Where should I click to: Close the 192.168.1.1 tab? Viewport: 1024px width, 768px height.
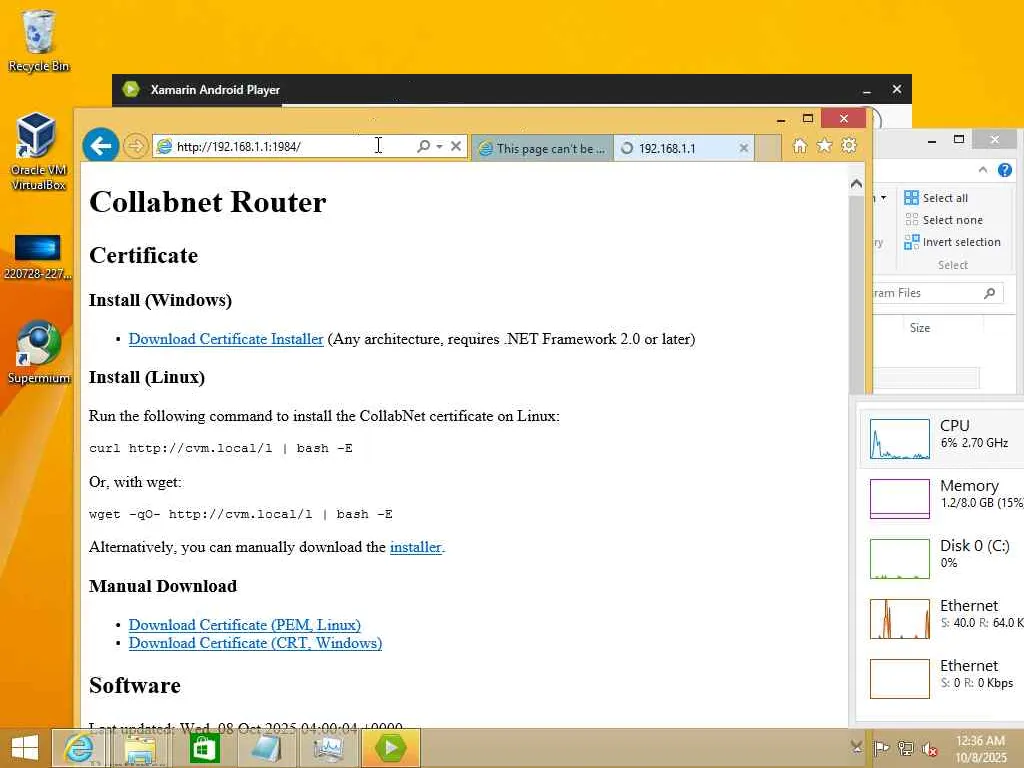point(743,148)
